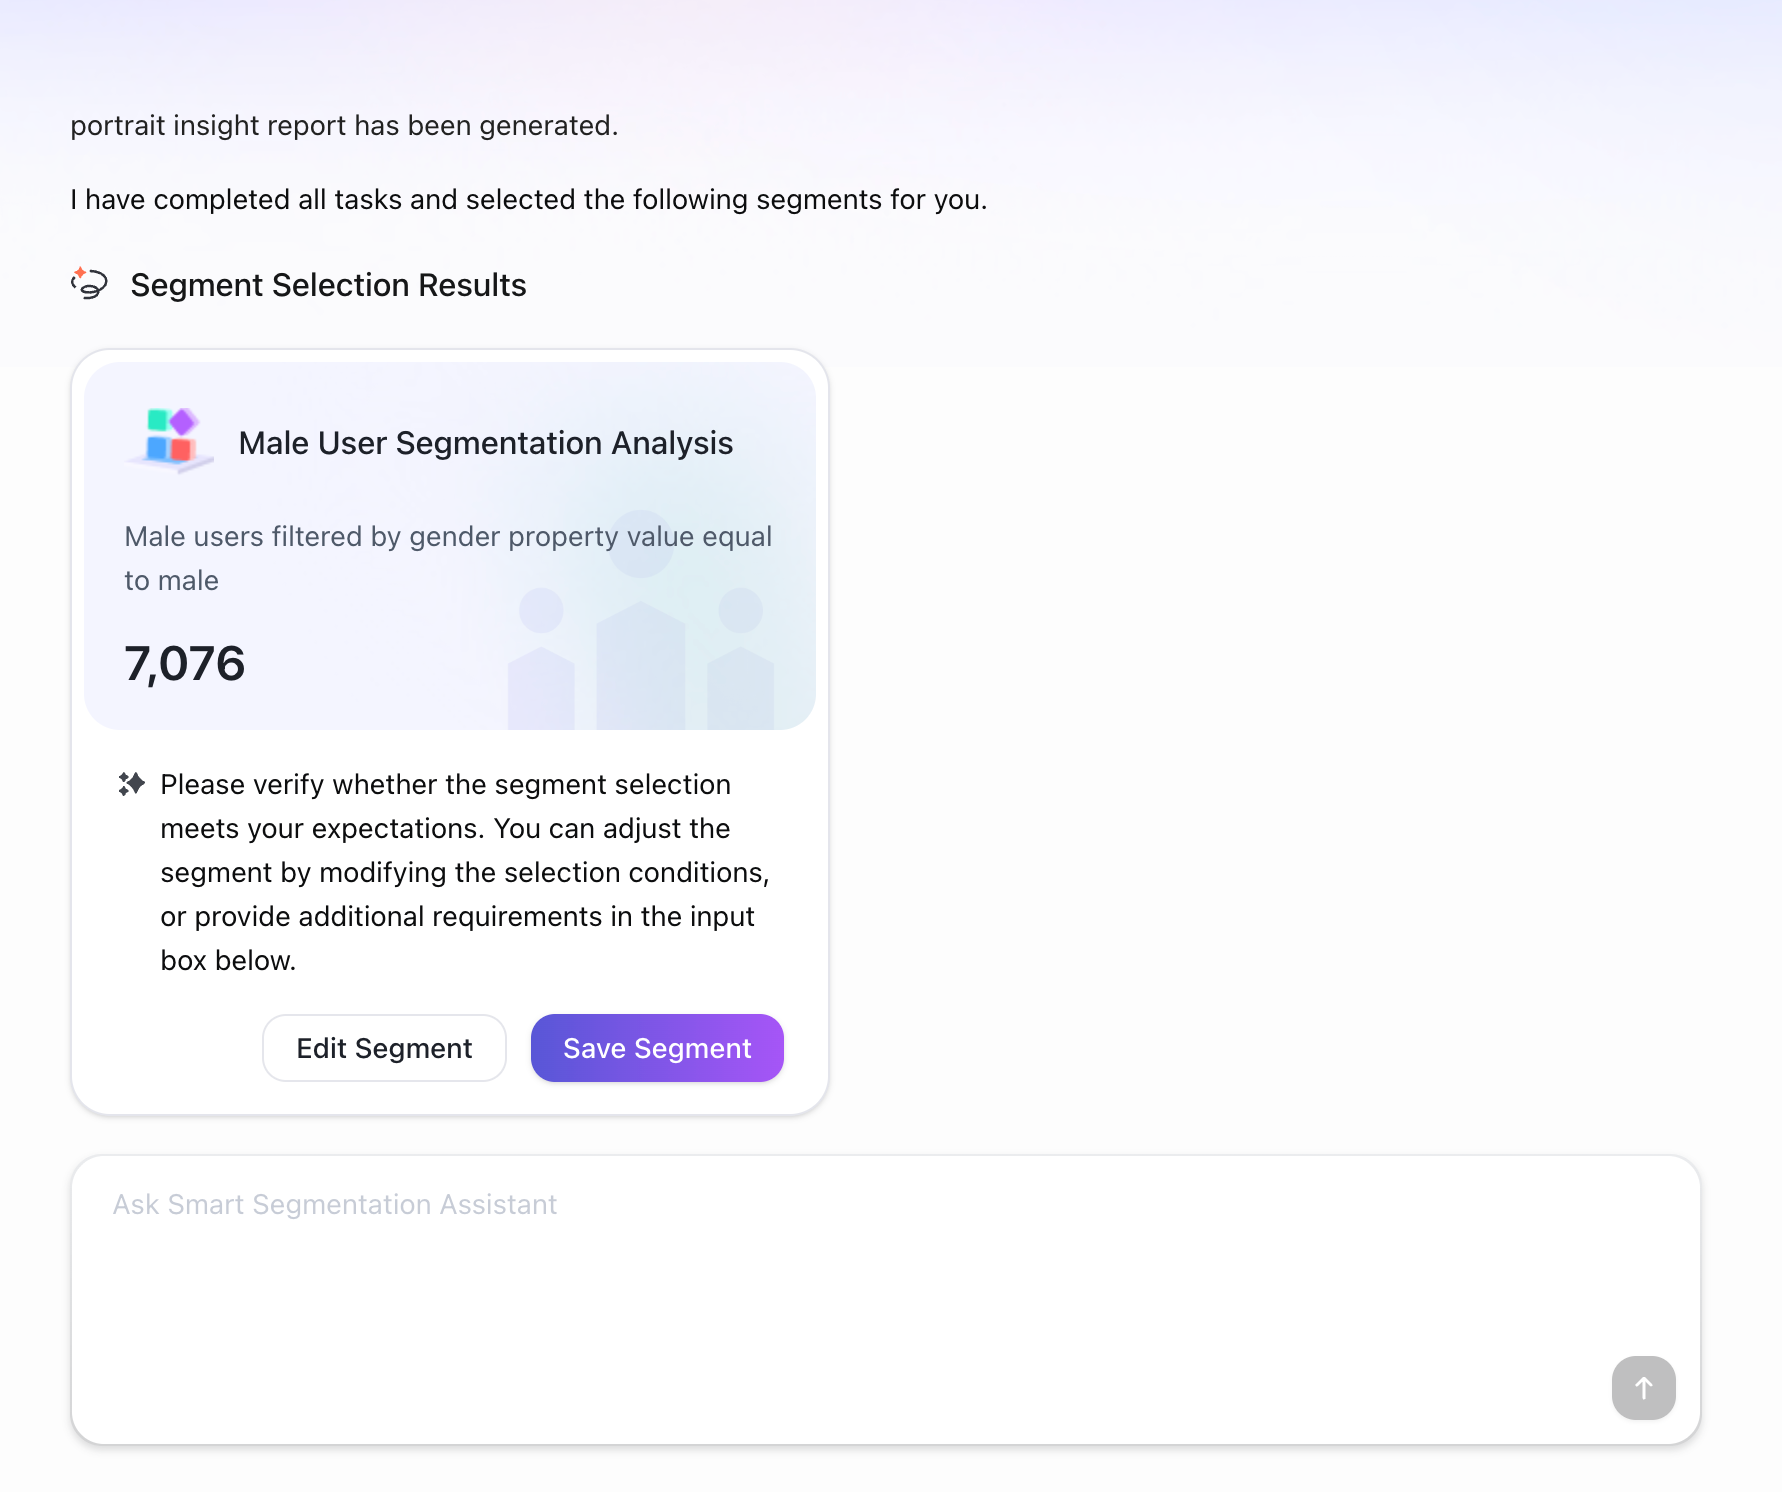Click the 7,076 user count
This screenshot has height=1492, width=1782.
185,664
